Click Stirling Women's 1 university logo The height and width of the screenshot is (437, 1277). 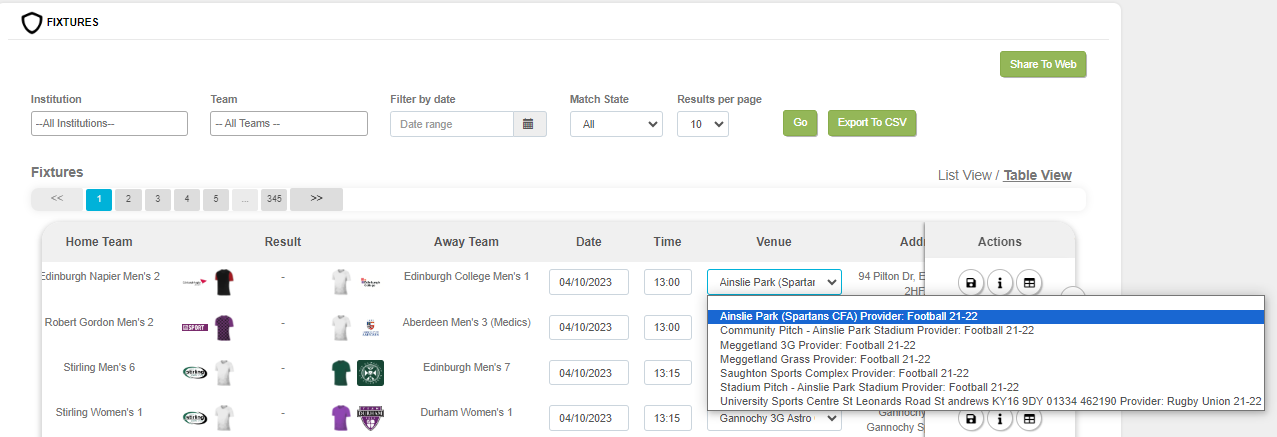[195, 418]
